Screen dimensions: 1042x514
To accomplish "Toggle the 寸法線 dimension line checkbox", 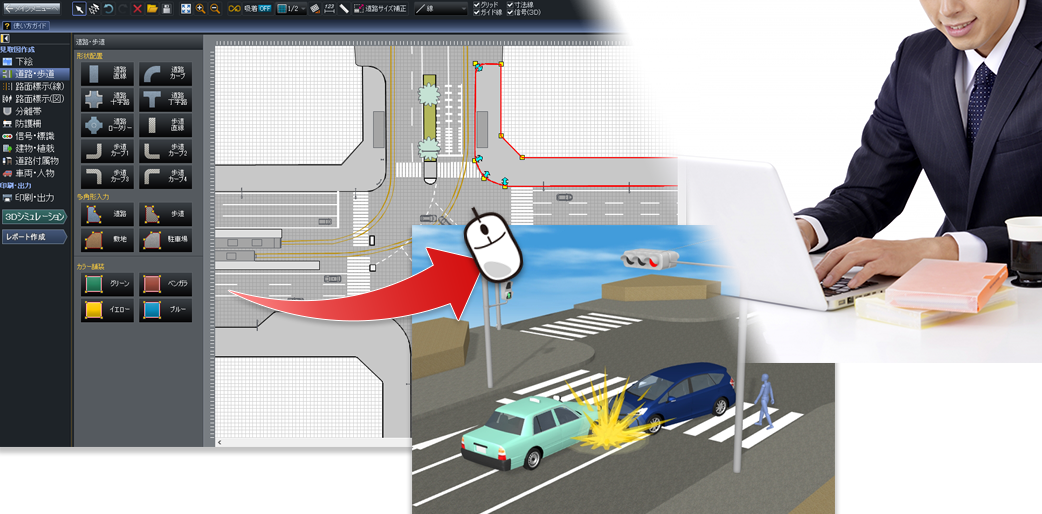I will pyautogui.click(x=512, y=4).
